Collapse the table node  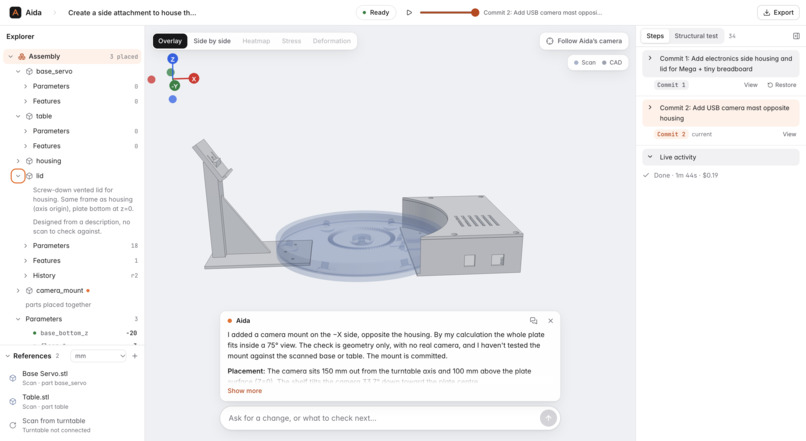point(18,116)
